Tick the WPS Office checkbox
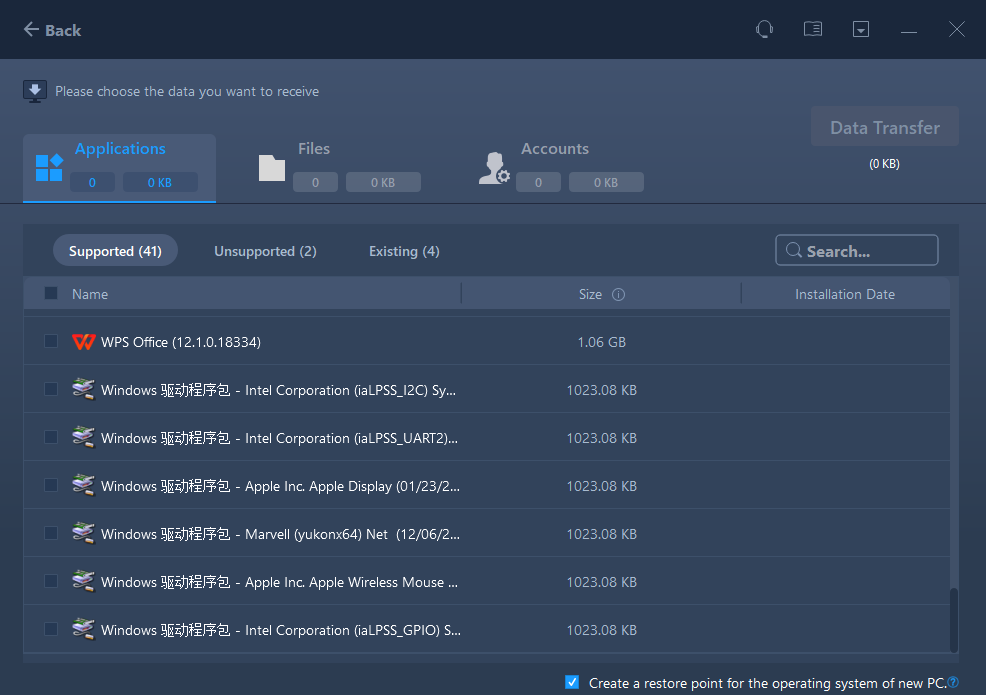The width and height of the screenshot is (986, 695). (51, 342)
